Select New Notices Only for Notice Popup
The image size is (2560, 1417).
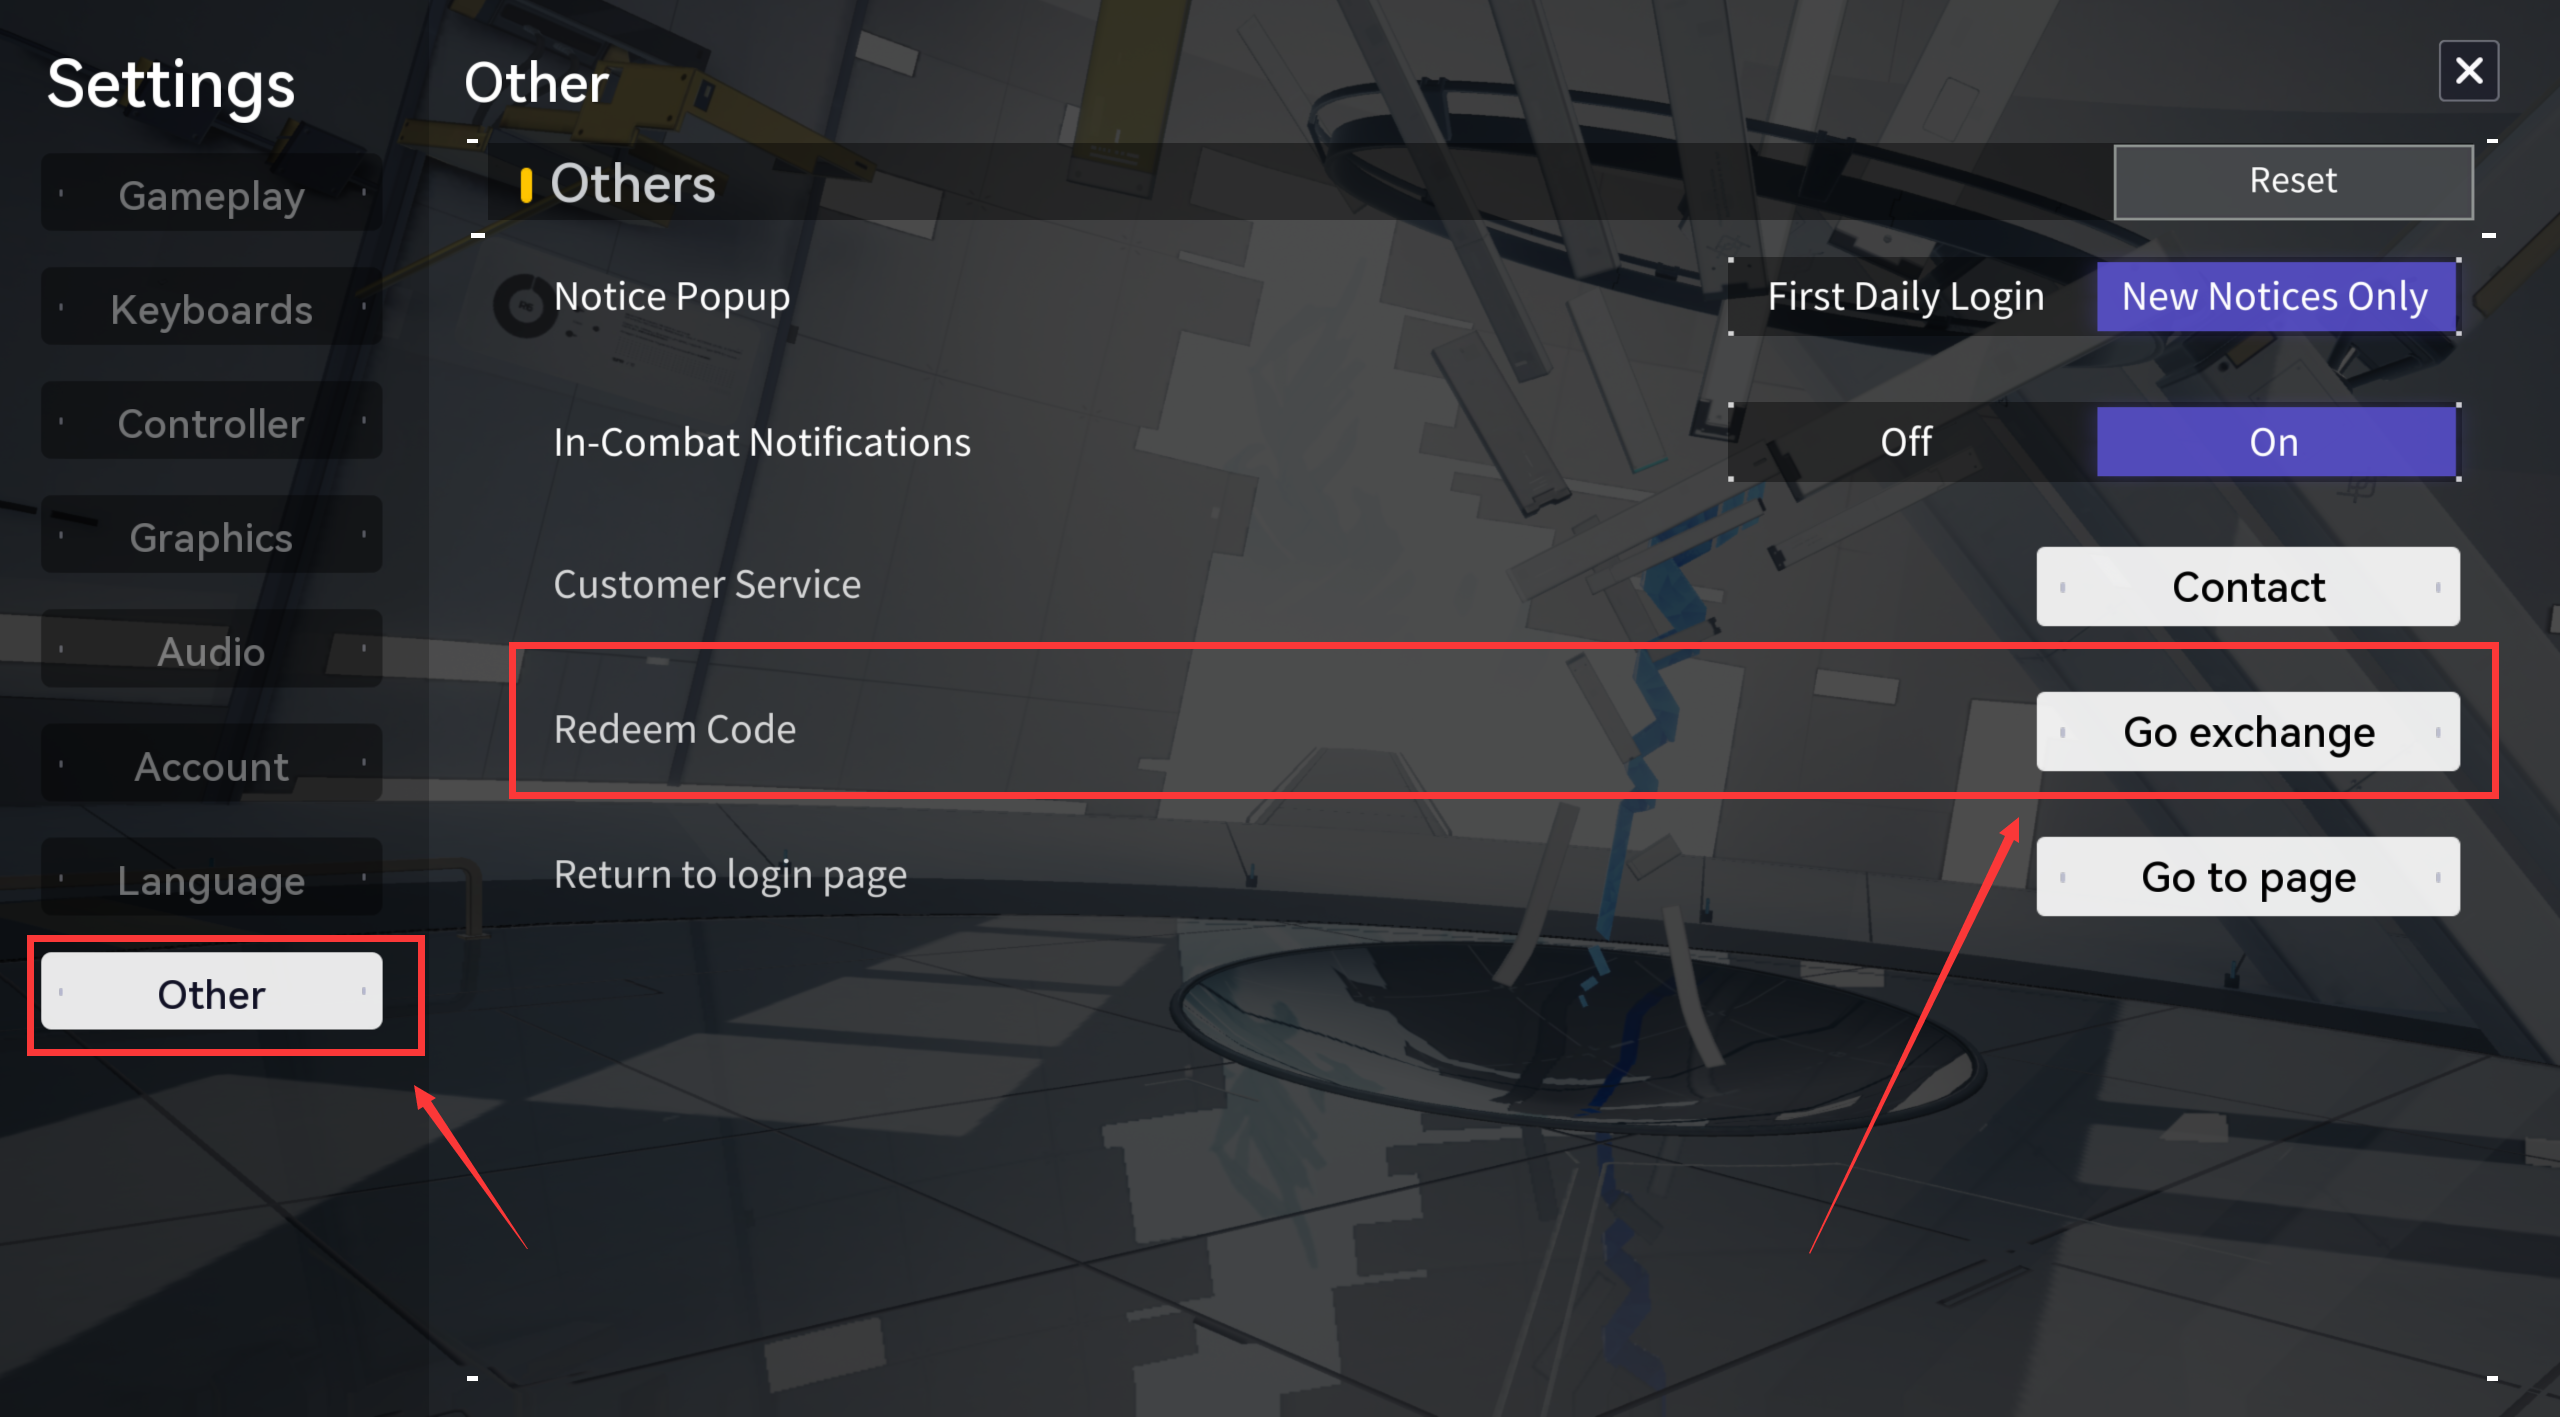pos(2274,297)
